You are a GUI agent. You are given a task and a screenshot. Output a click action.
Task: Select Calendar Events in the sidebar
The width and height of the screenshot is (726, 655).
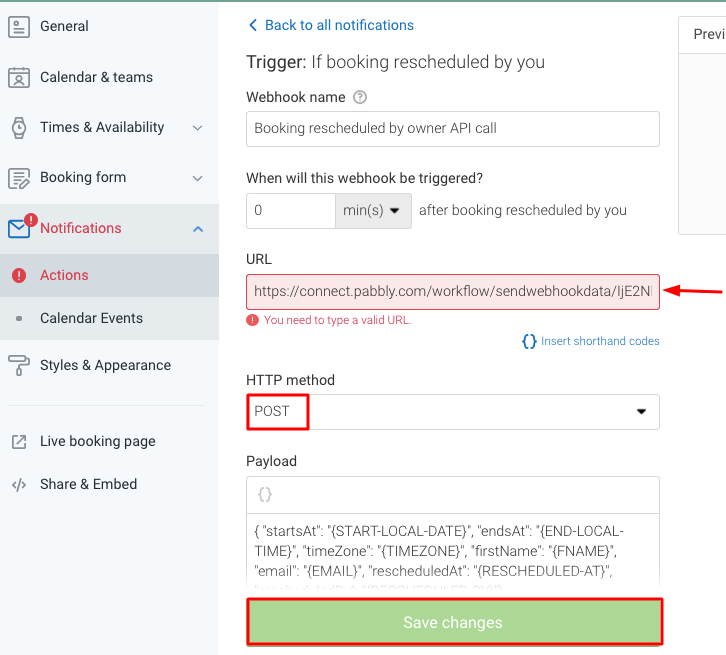pyautogui.click(x=91, y=318)
